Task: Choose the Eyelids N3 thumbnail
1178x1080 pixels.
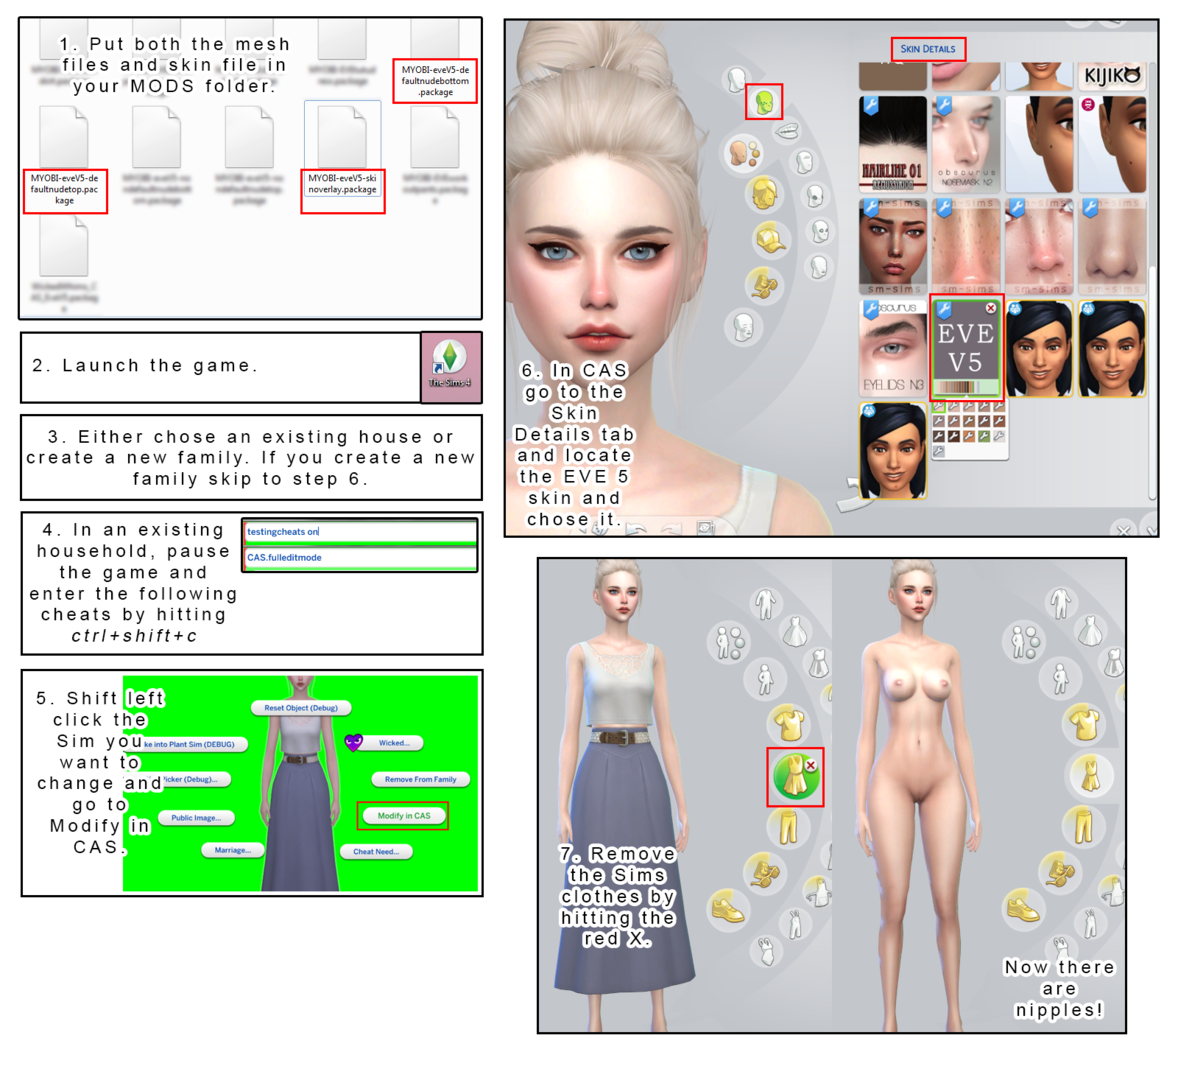Action: pyautogui.click(x=893, y=348)
